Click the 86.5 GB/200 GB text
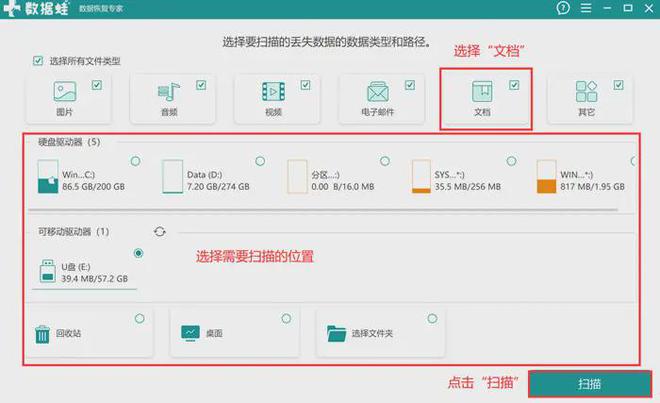 click(93, 187)
